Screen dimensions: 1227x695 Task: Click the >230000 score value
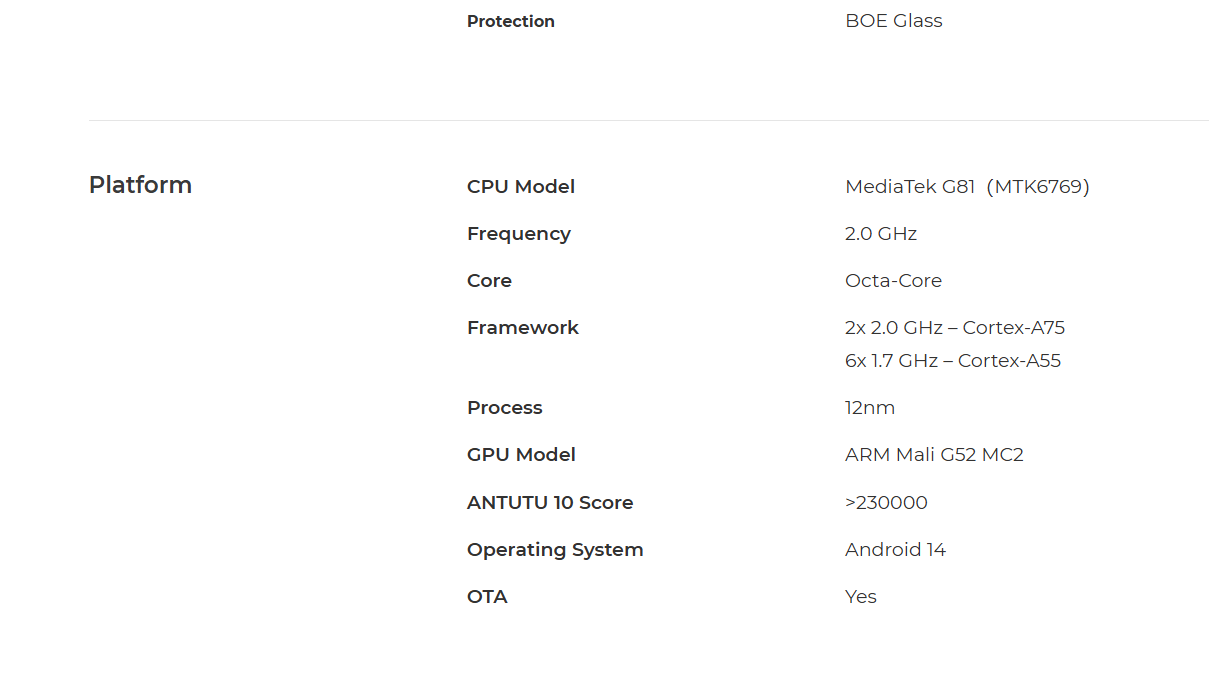point(886,503)
